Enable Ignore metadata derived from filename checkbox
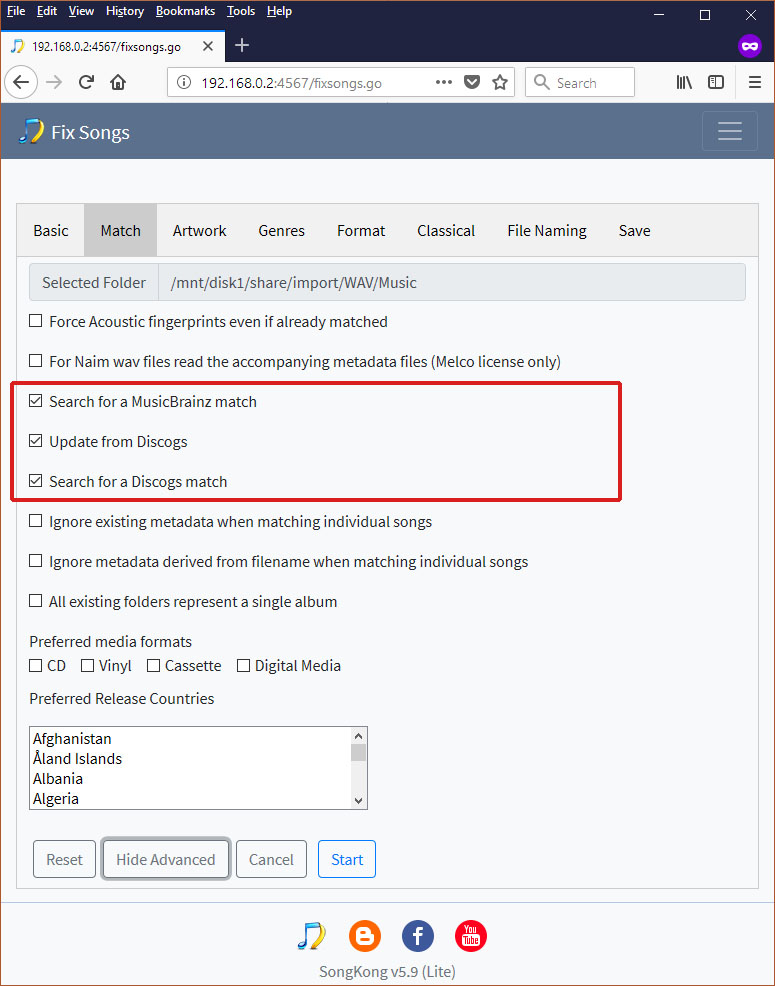The height and width of the screenshot is (986, 775). click(x=36, y=560)
